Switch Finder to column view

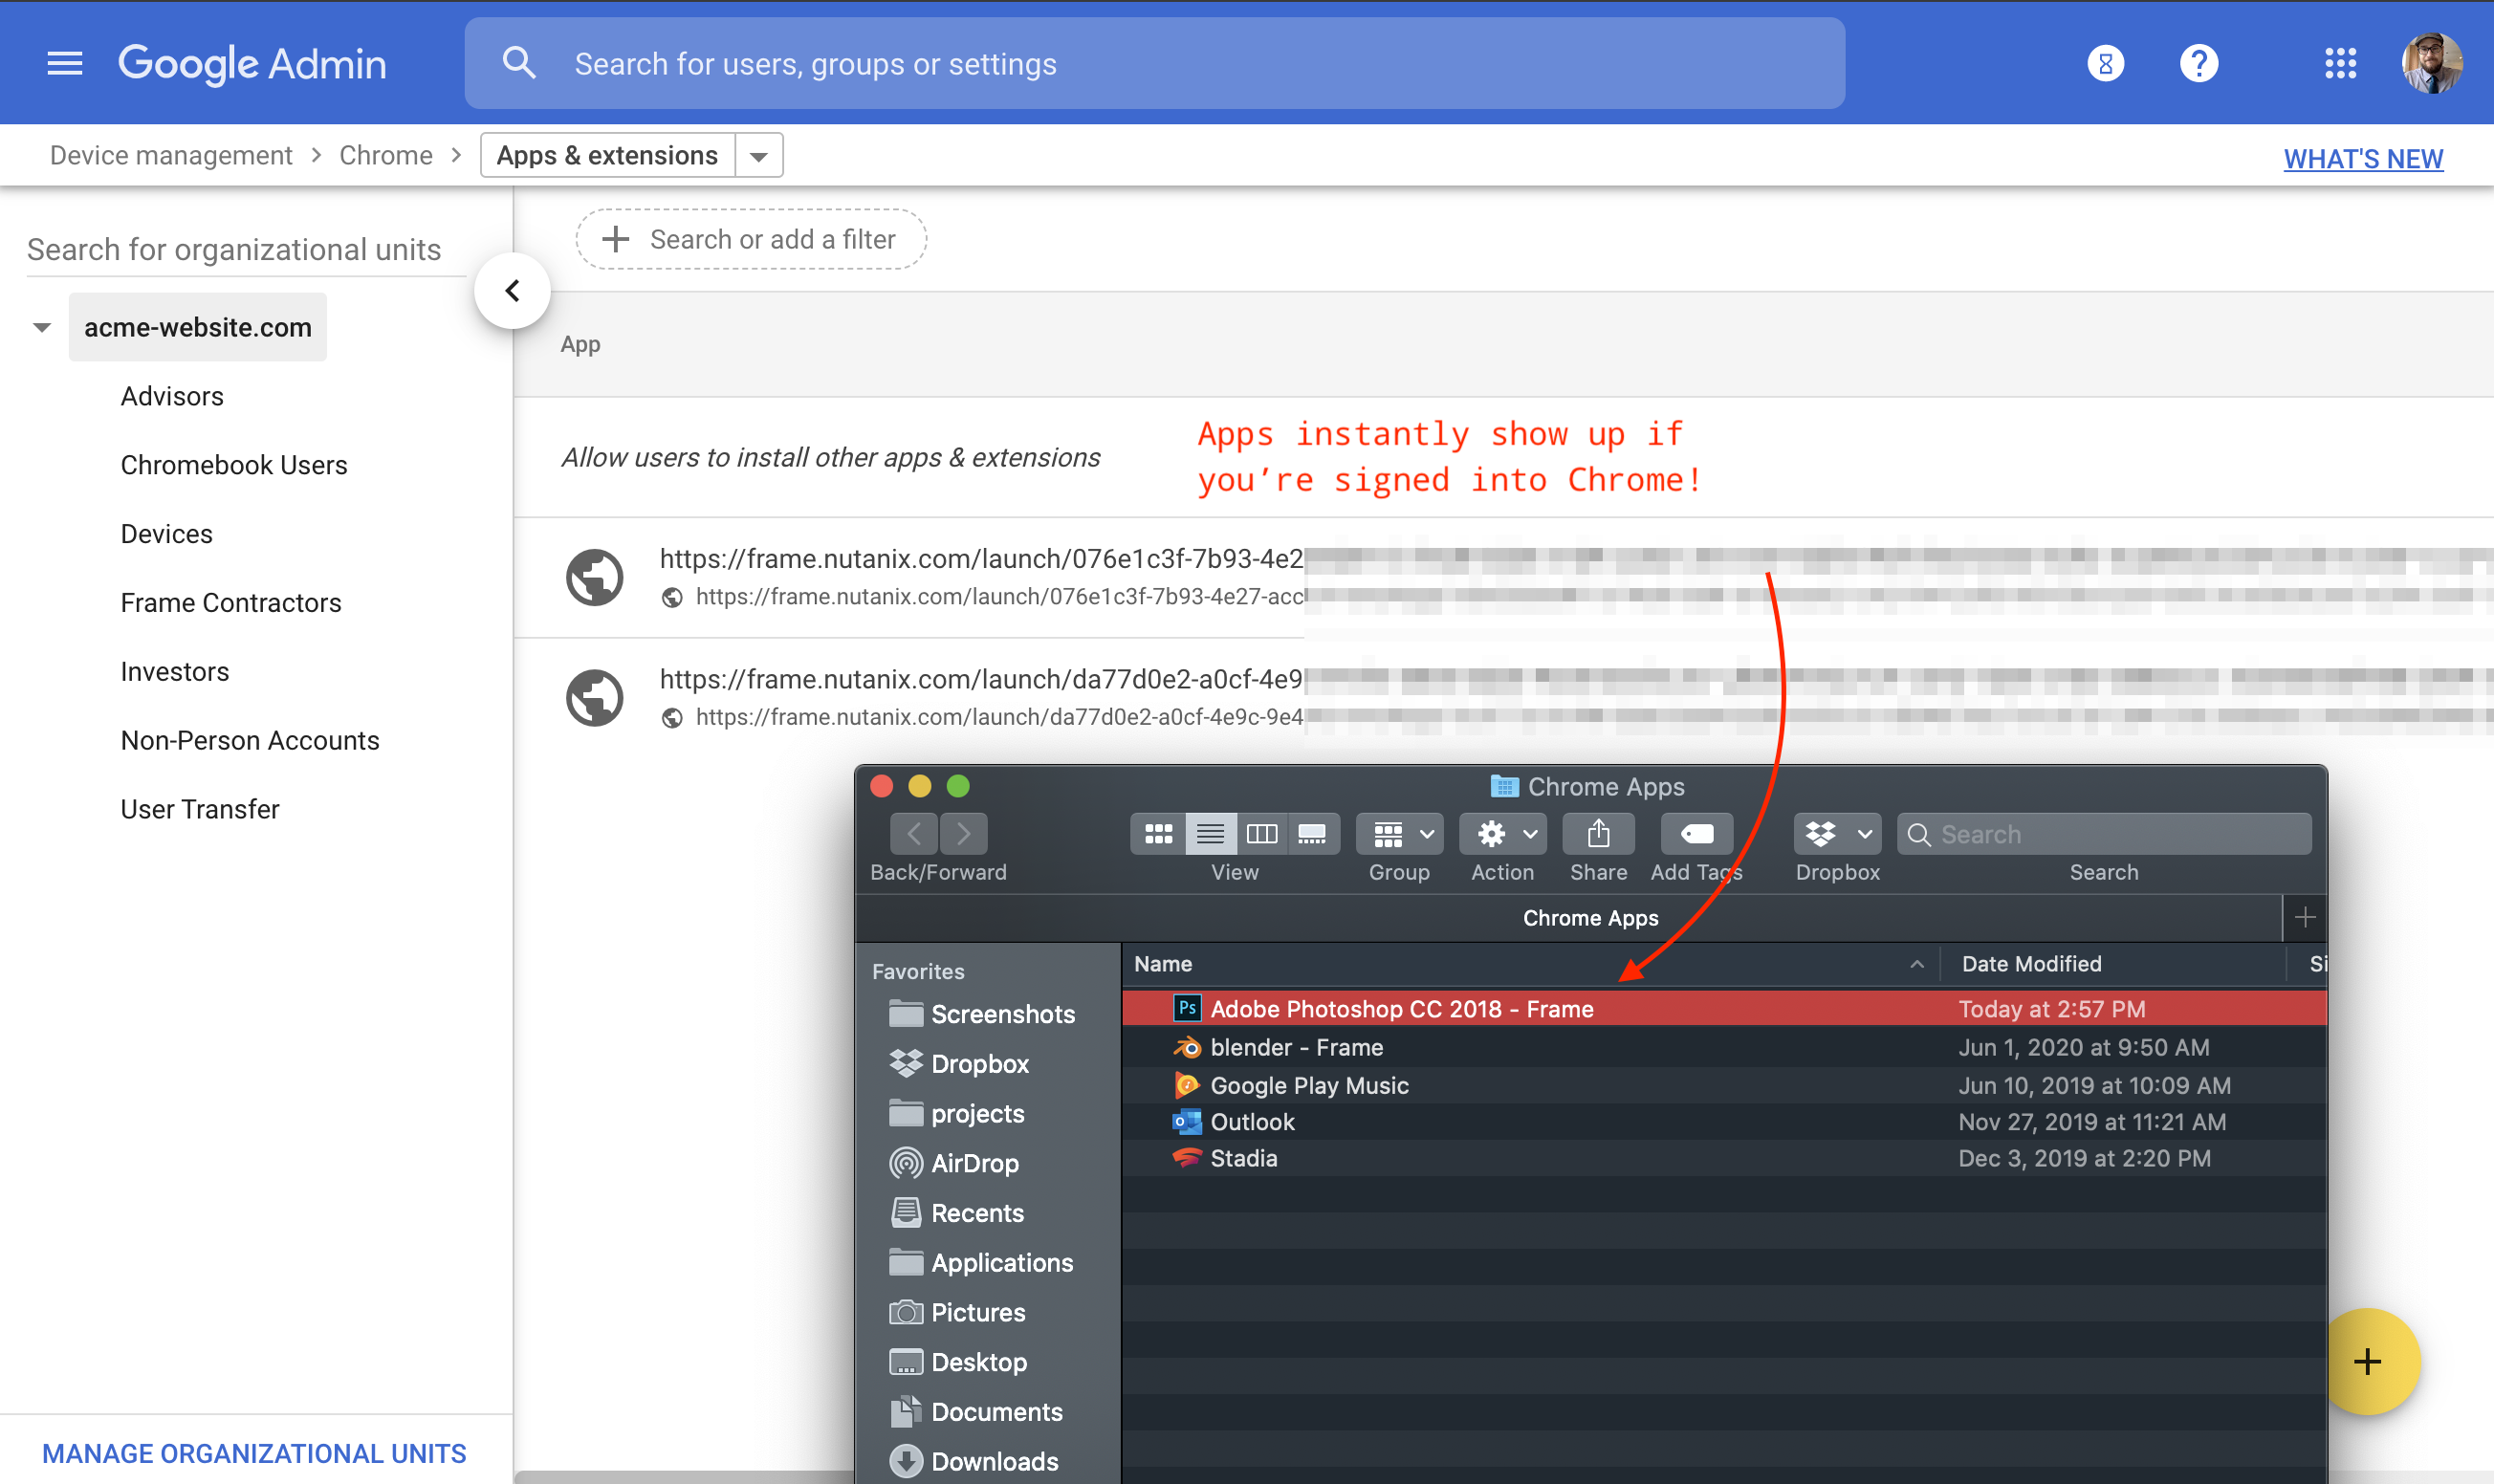(x=1261, y=834)
